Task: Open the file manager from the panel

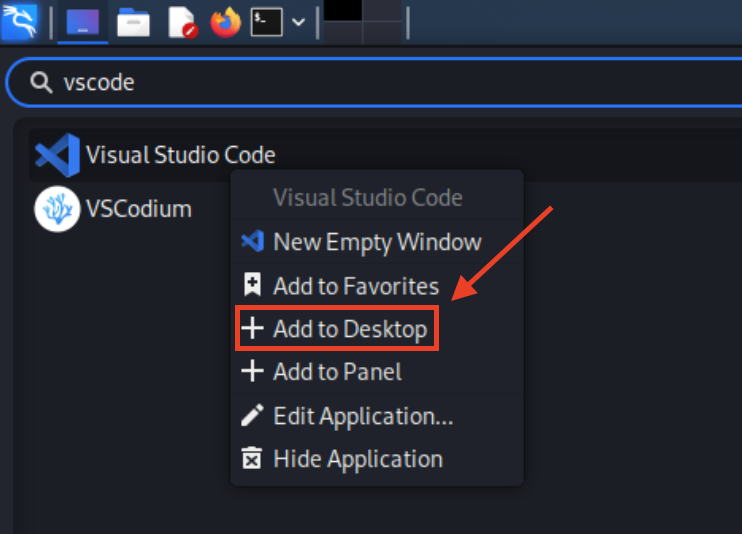Action: 133,22
